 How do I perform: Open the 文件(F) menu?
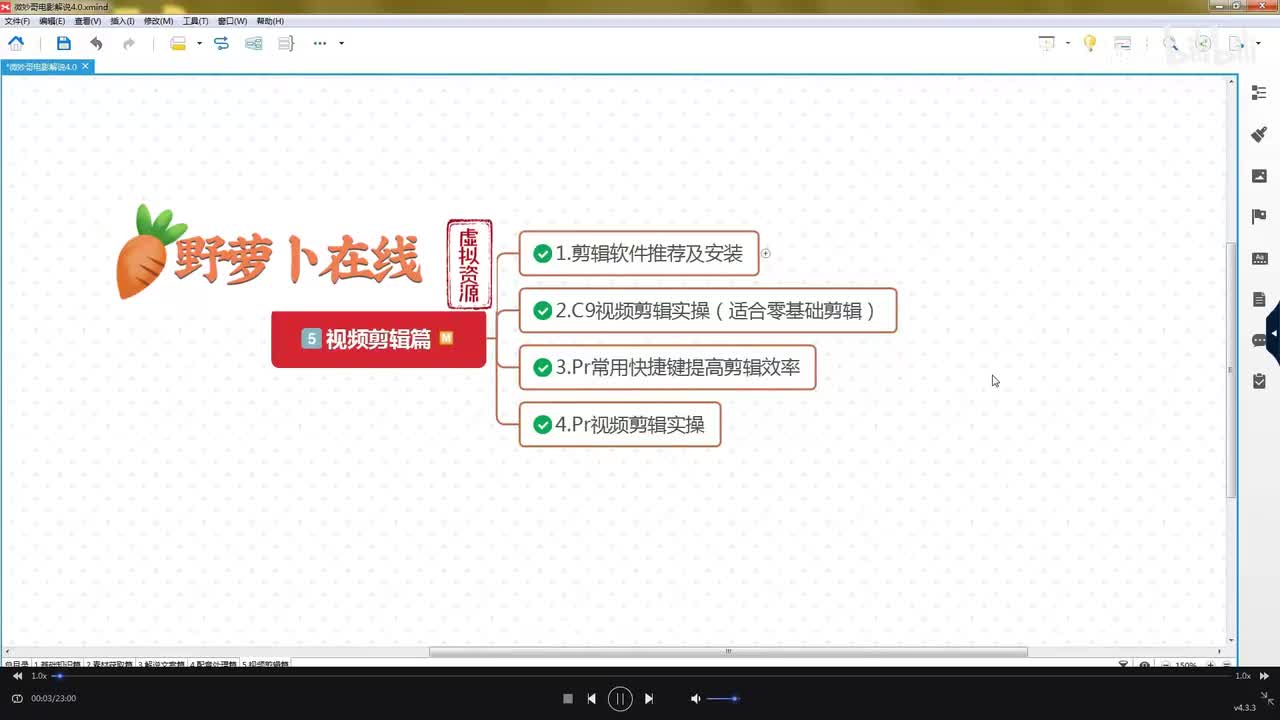(17, 21)
